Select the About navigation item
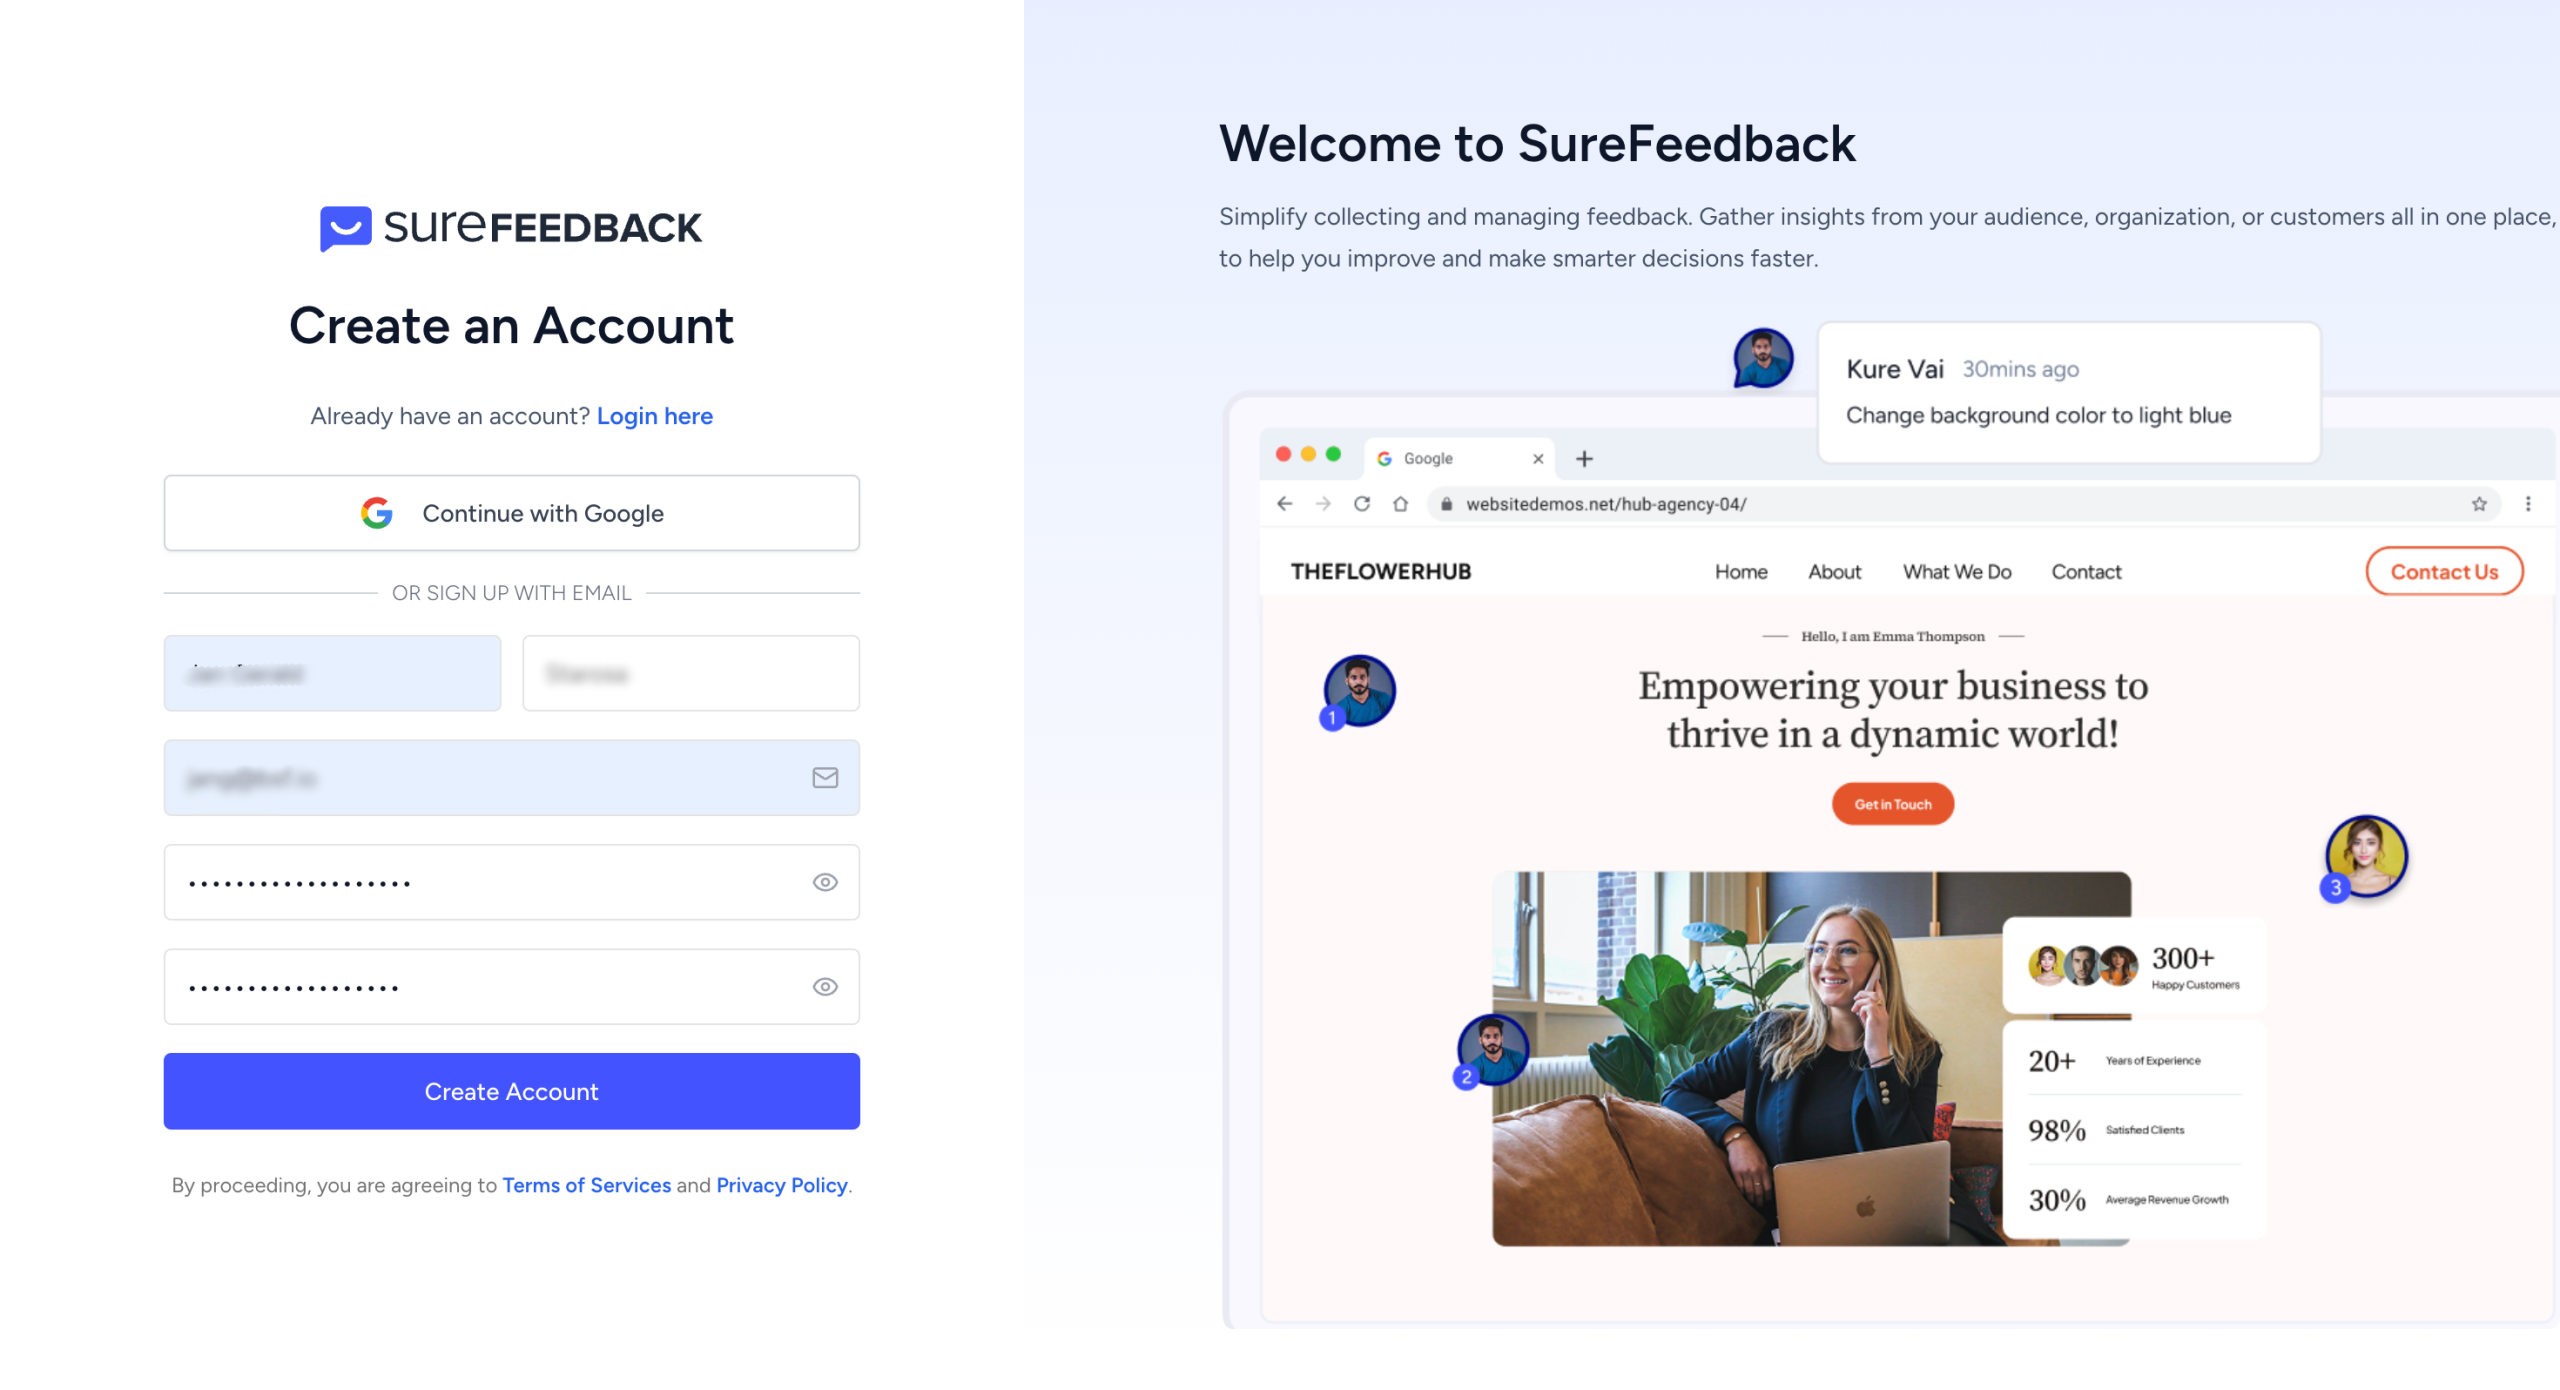This screenshot has width=2560, height=1390. coord(1834,572)
